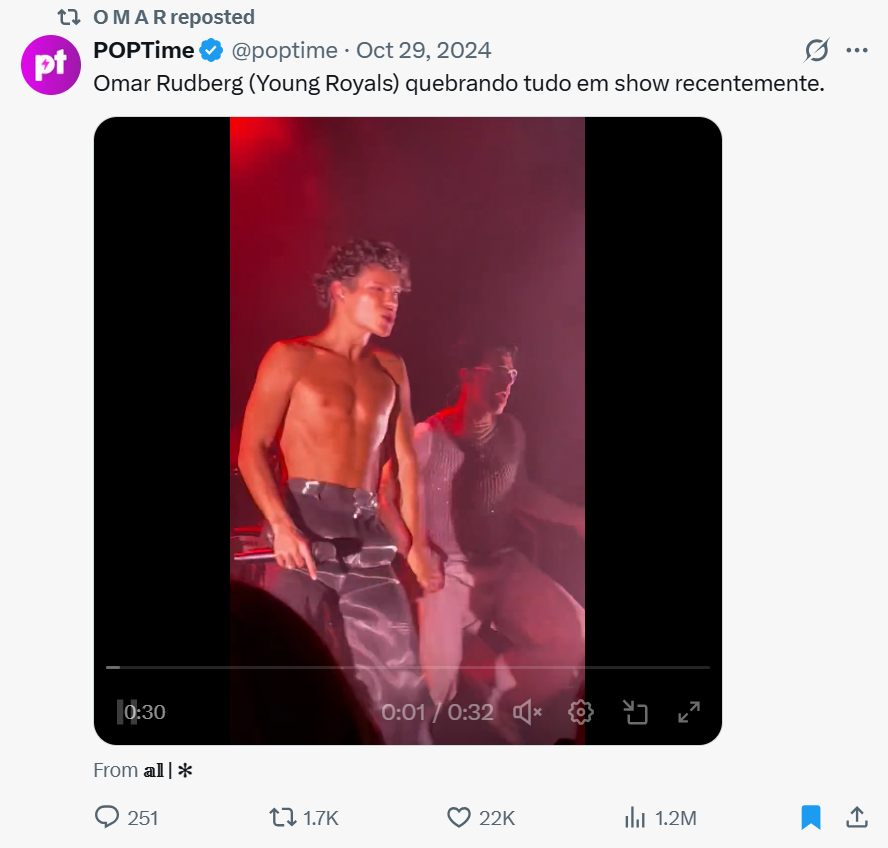Click the Grok explain-post icon

[x=817, y=50]
